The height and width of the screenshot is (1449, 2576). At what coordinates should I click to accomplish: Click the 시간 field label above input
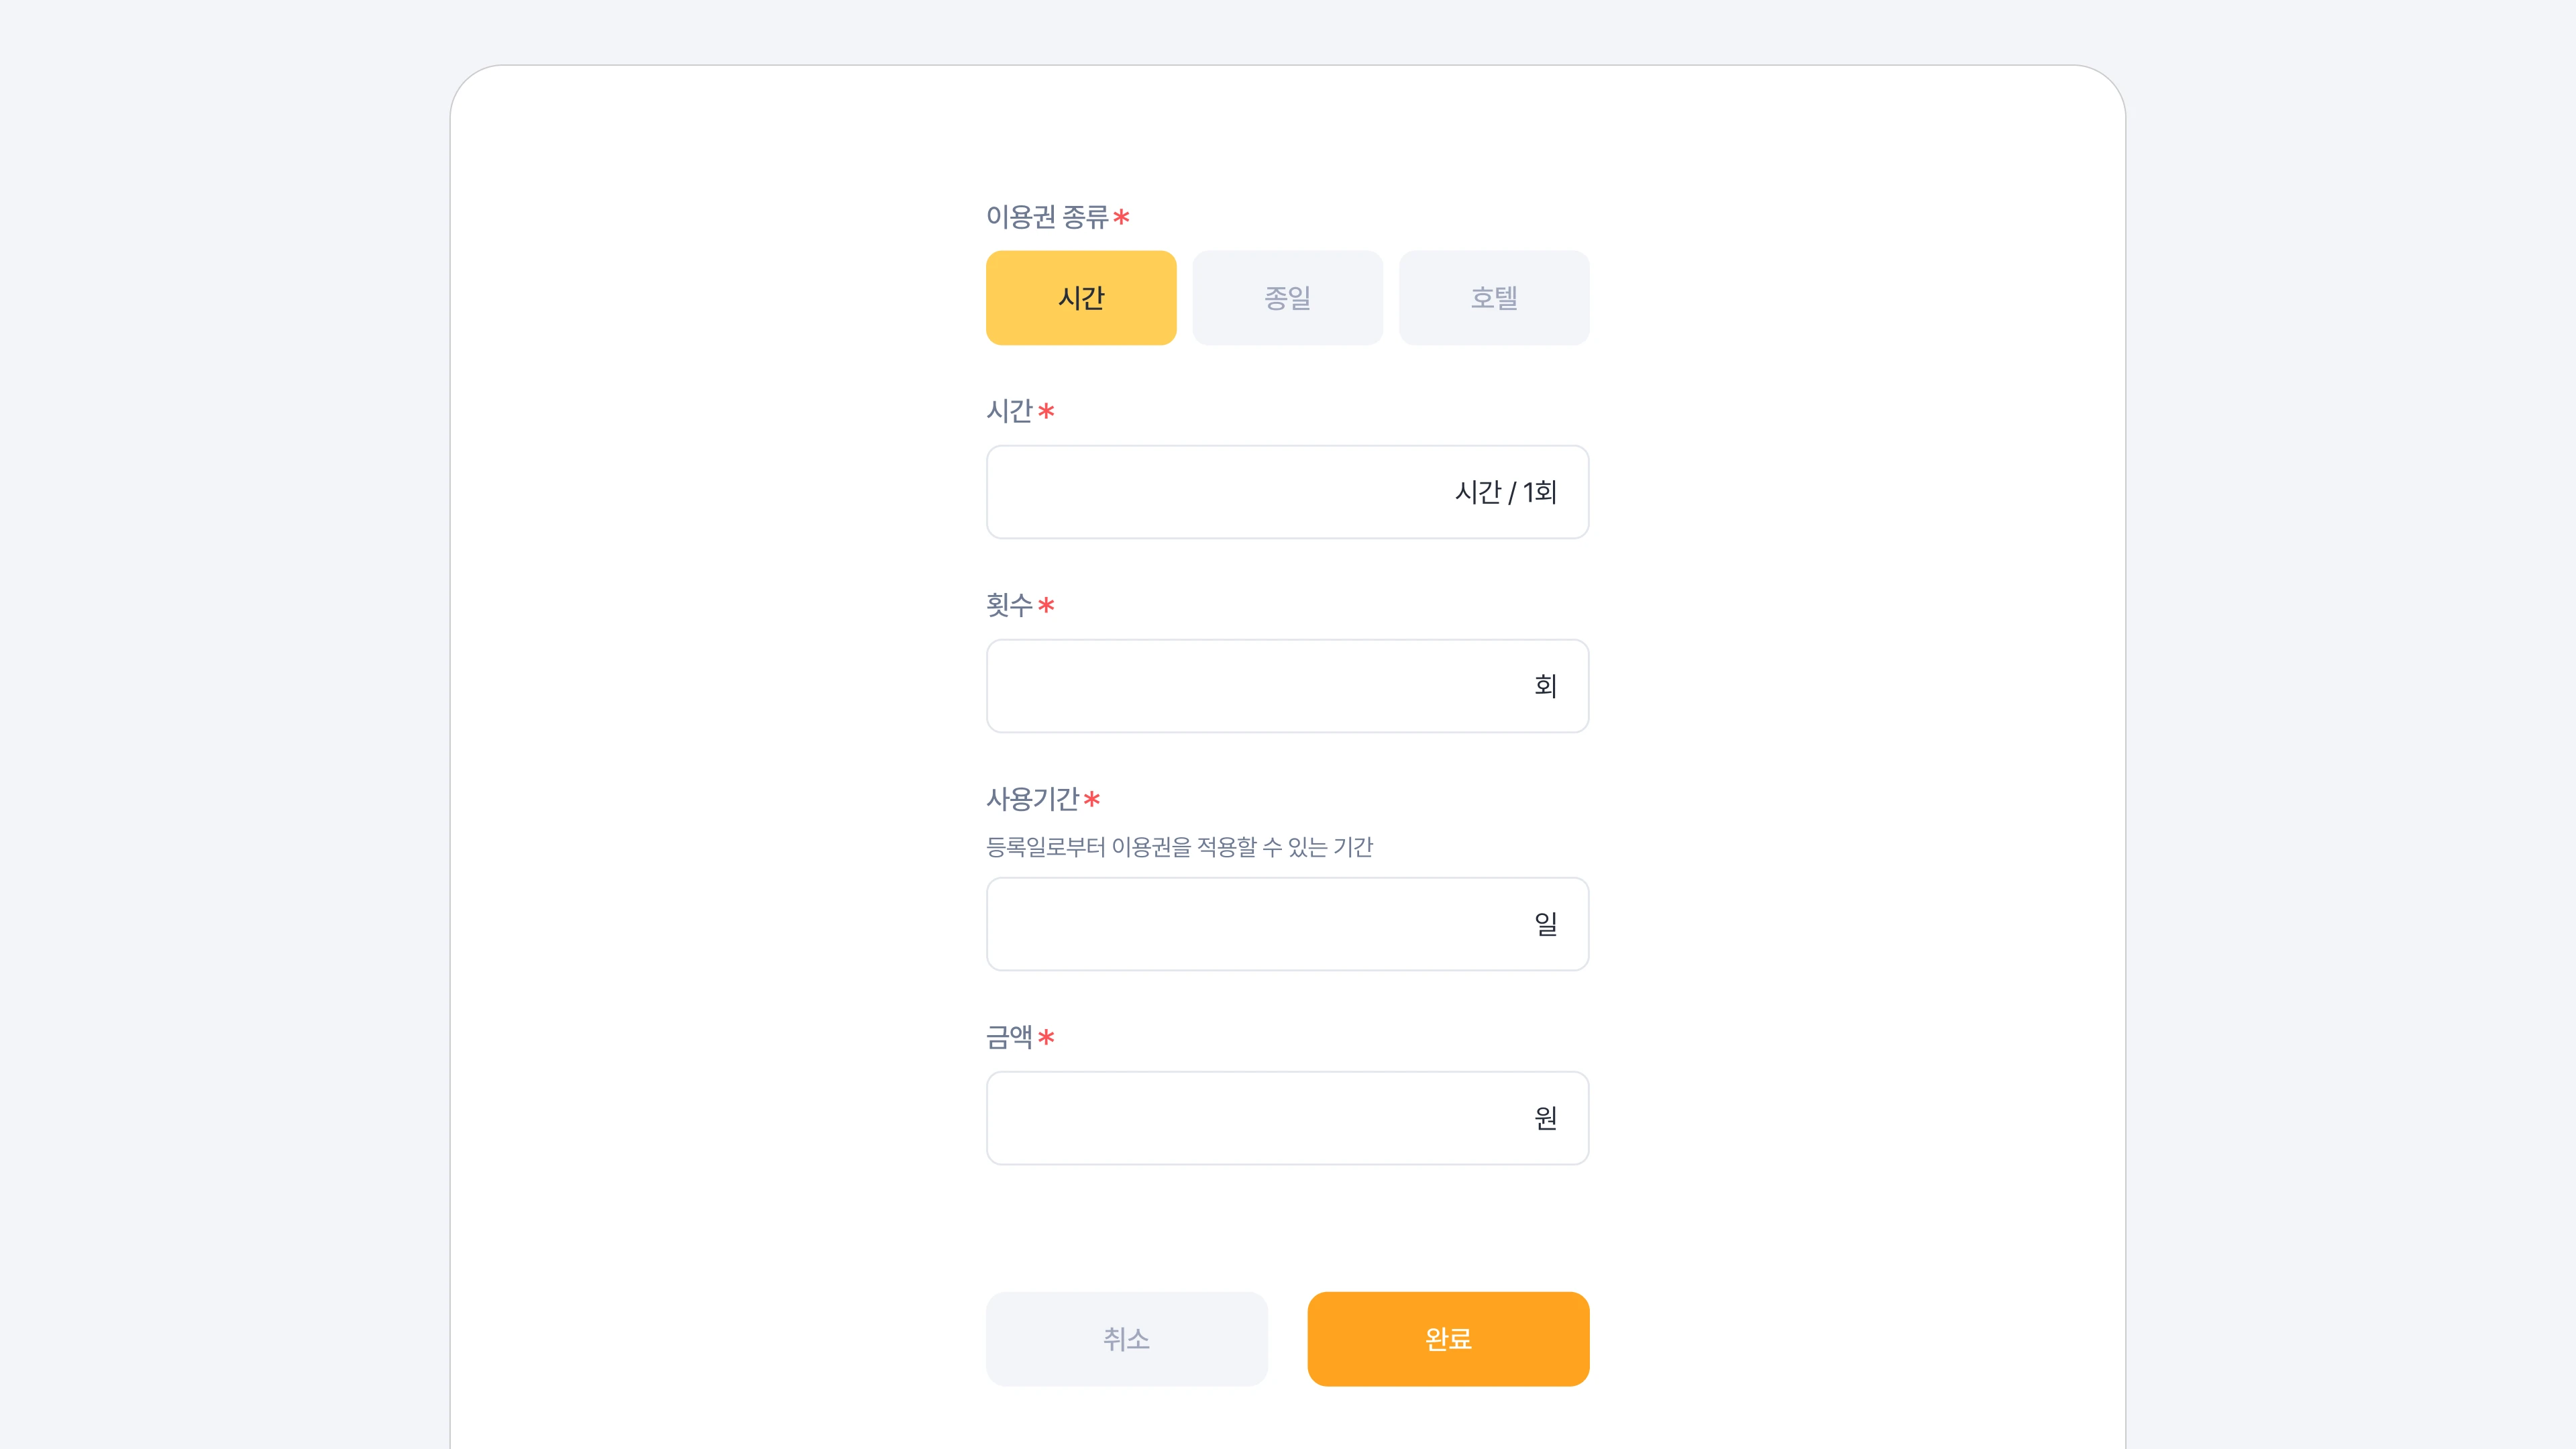tap(1009, 411)
